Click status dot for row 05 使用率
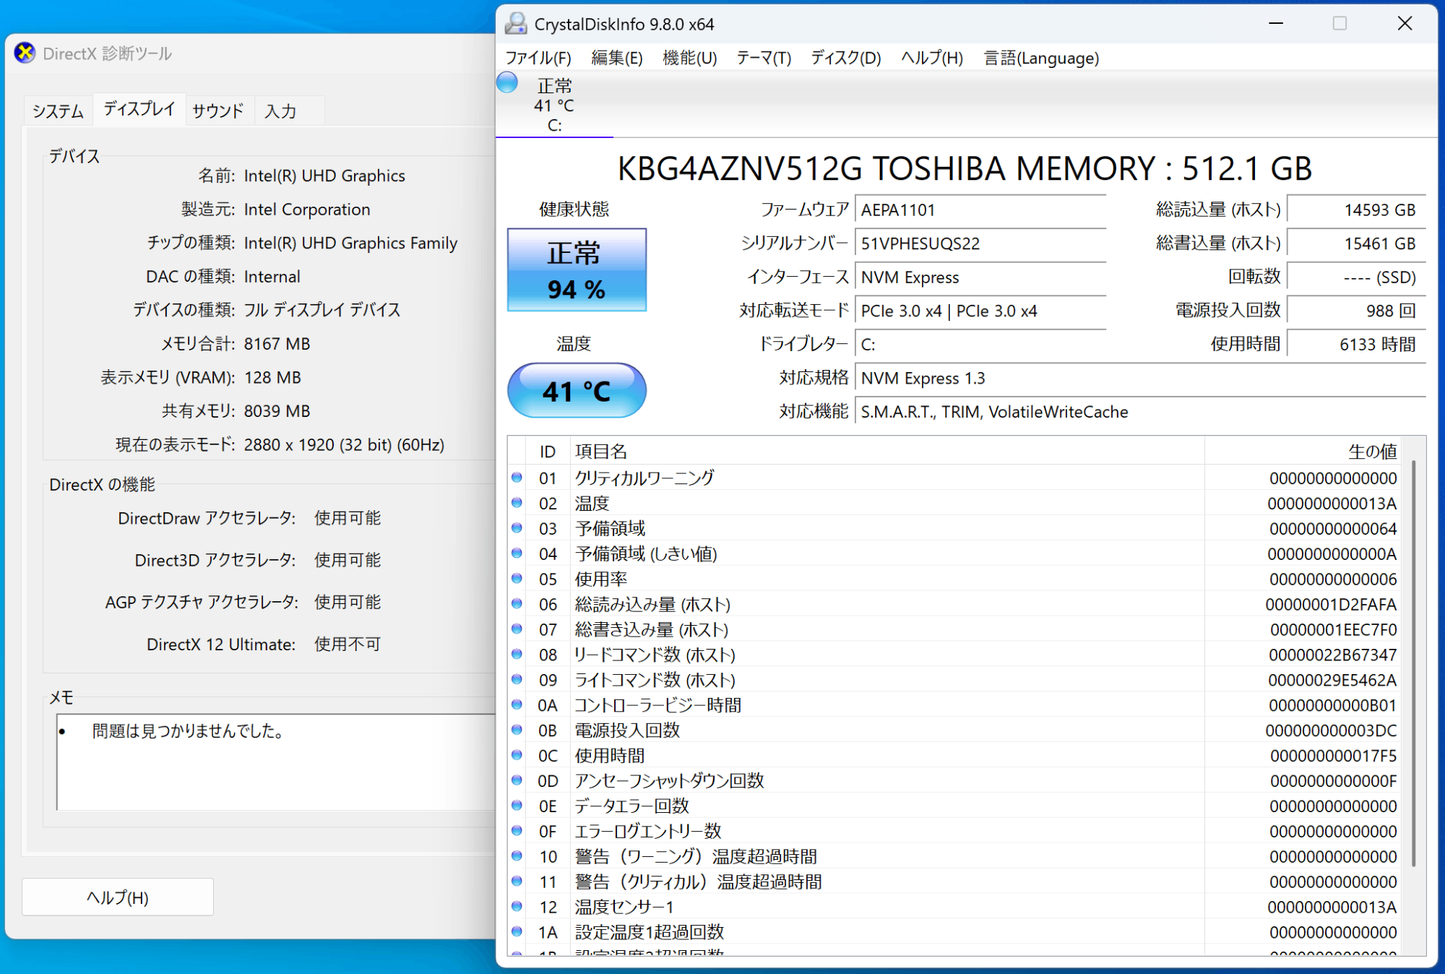The image size is (1445, 974). pyautogui.click(x=517, y=578)
